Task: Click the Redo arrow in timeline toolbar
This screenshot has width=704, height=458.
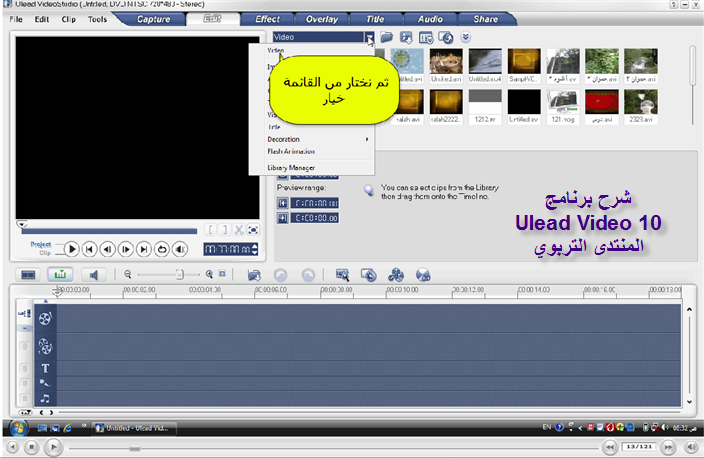Action: (308, 275)
